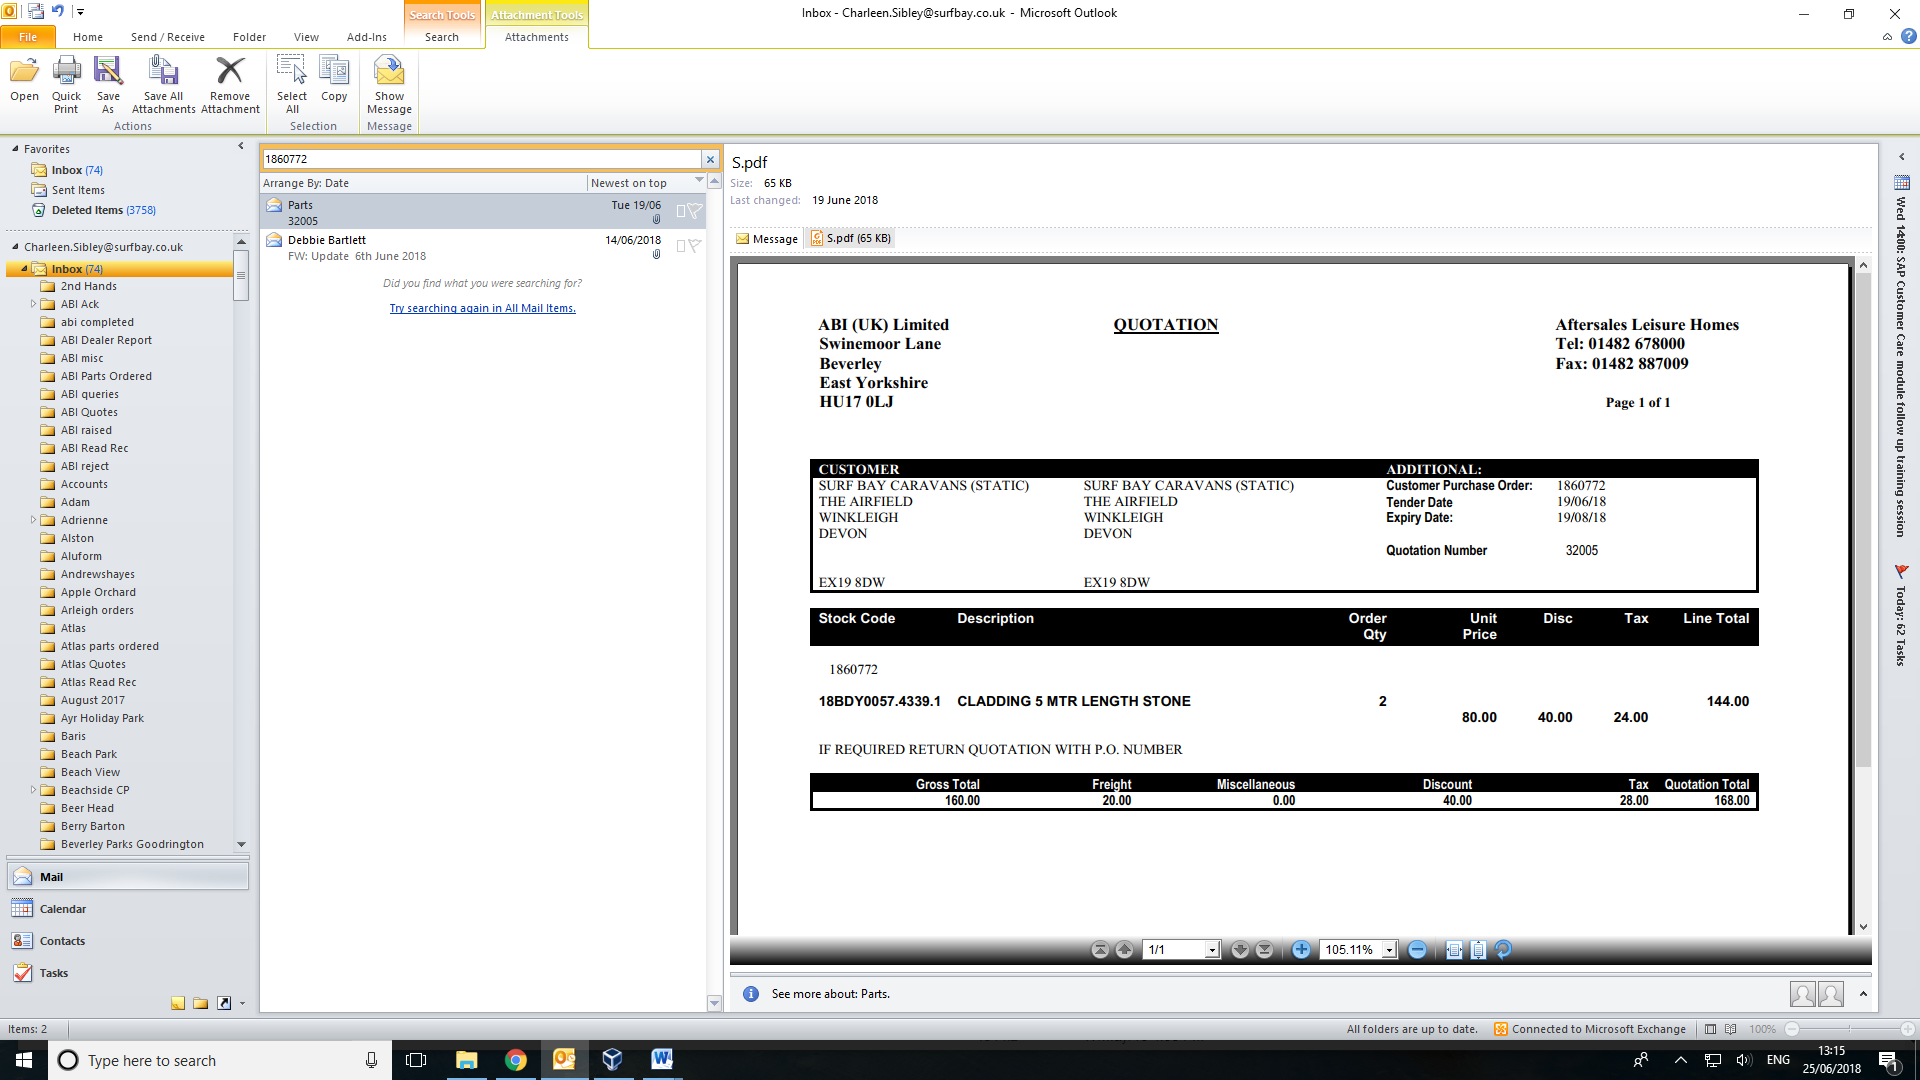
Task: Click Try searching again in All Mail Items
Action: [482, 308]
